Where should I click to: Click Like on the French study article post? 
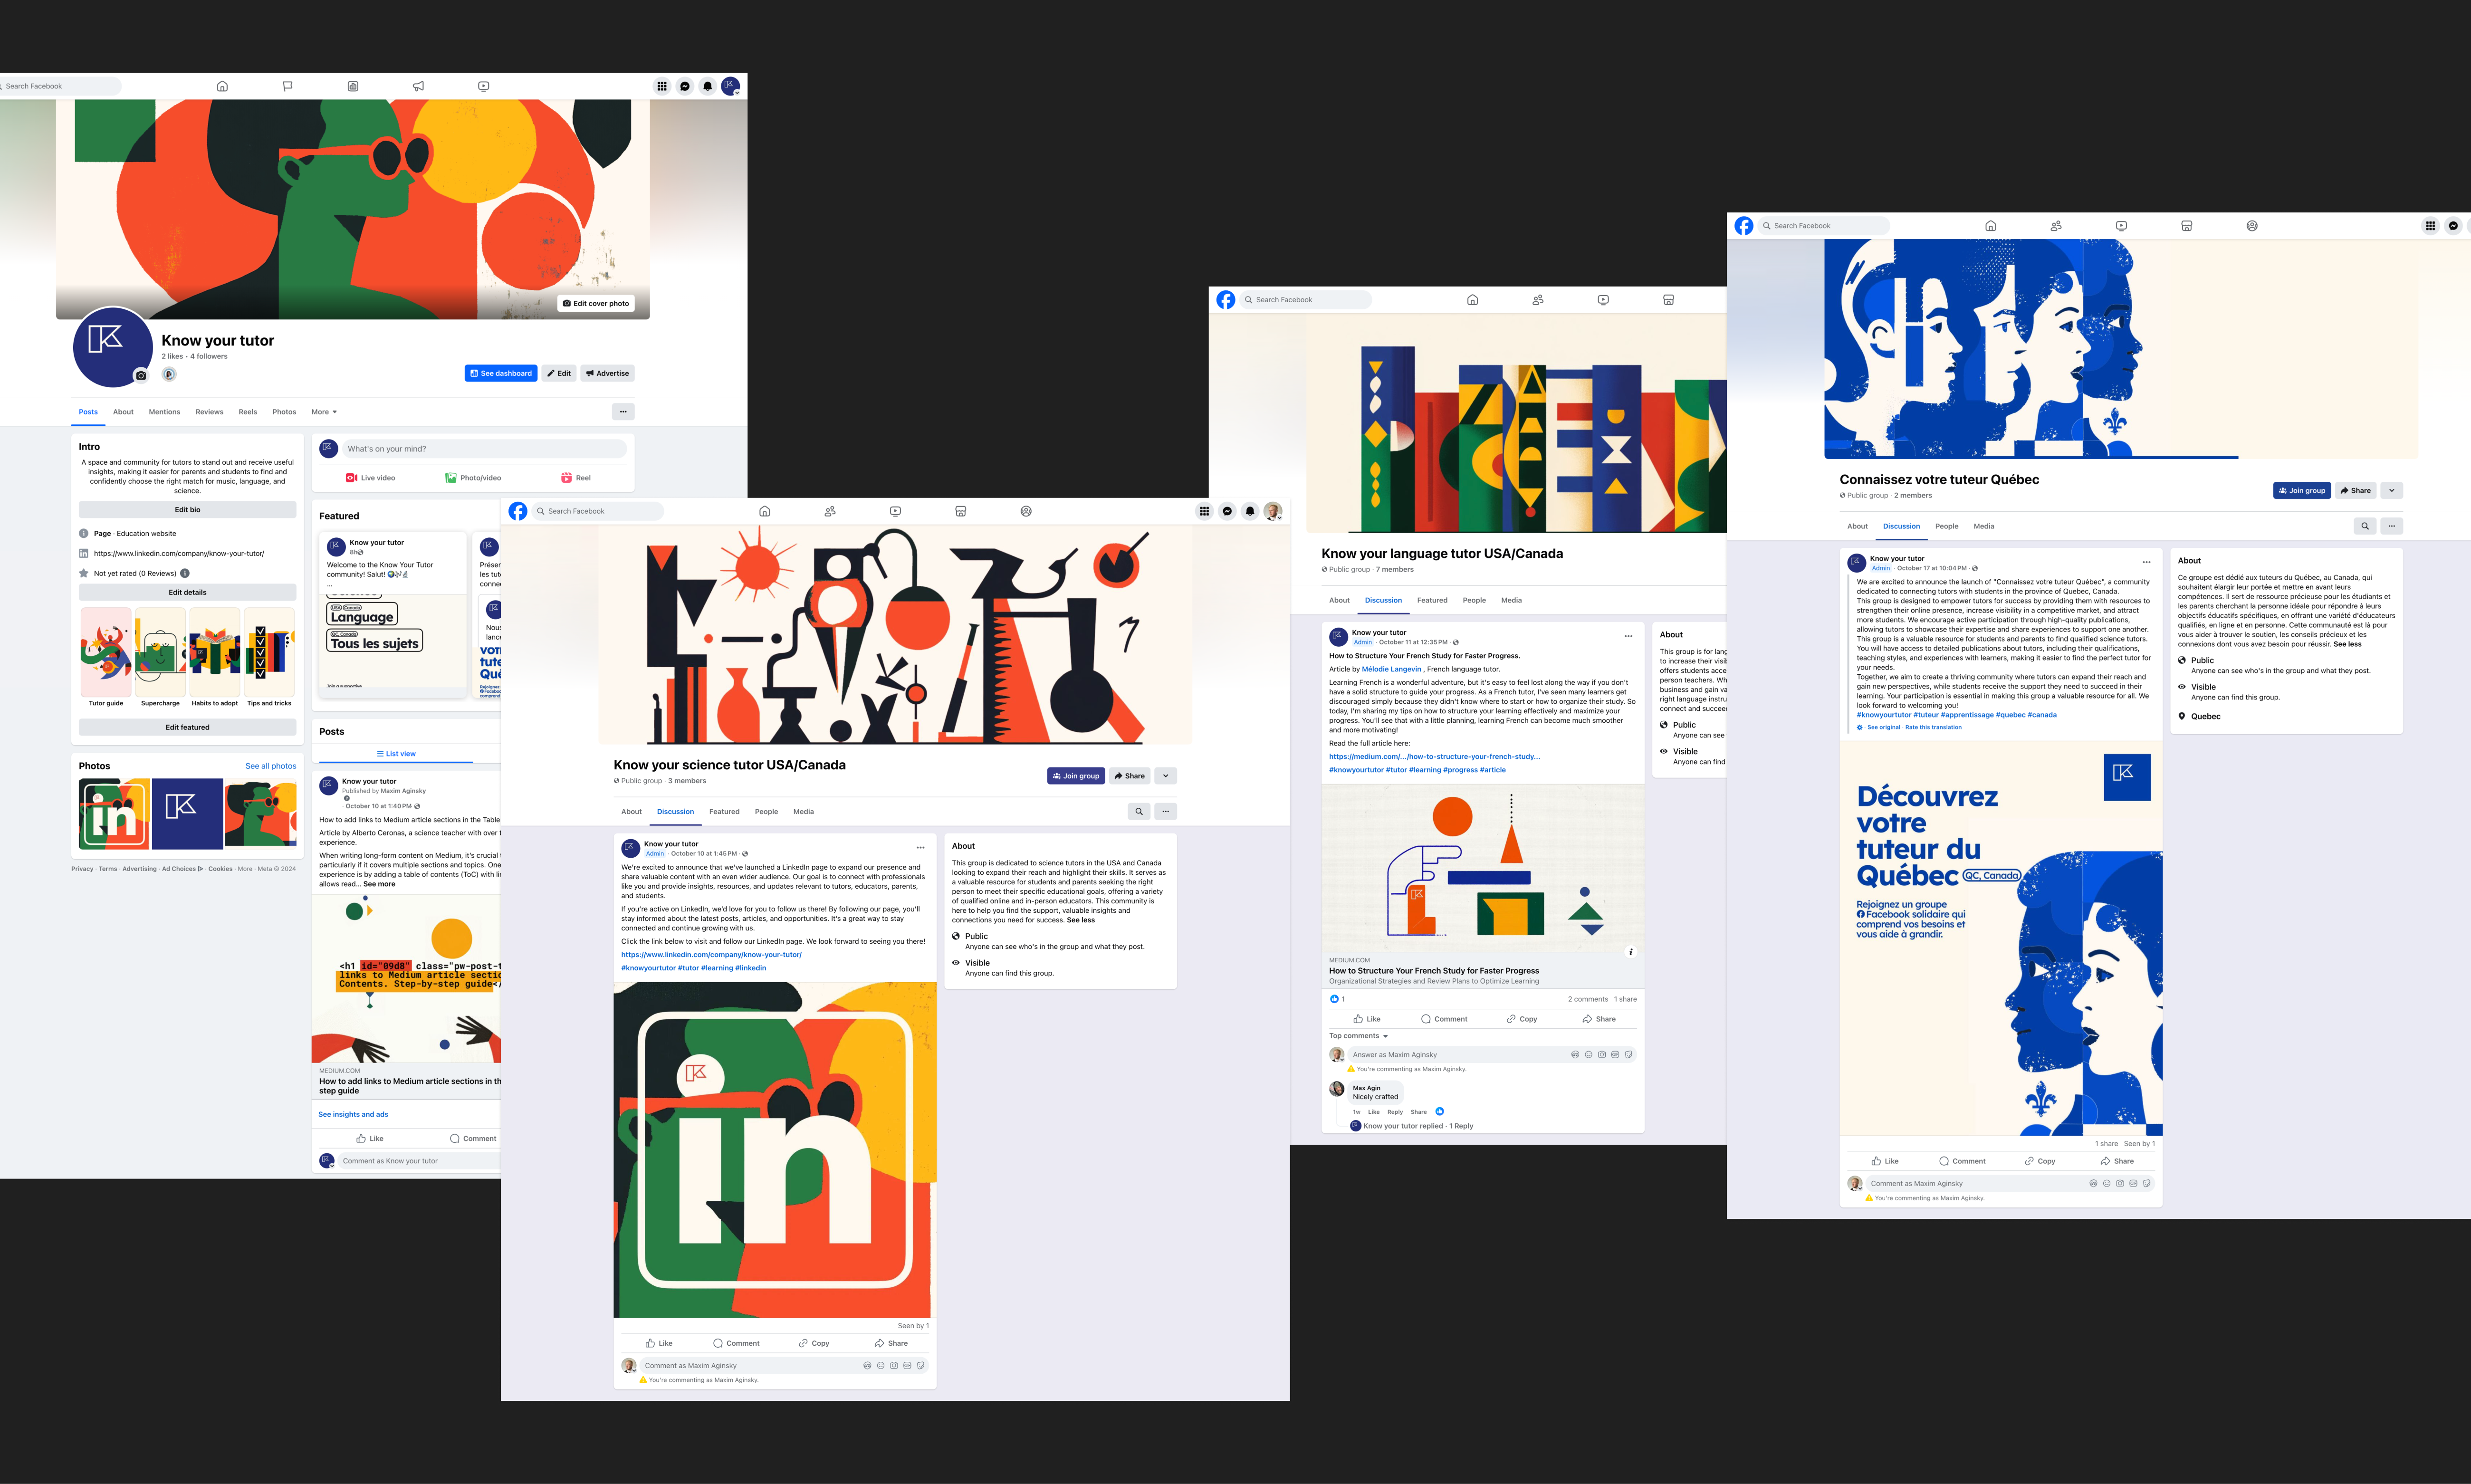click(1367, 1019)
